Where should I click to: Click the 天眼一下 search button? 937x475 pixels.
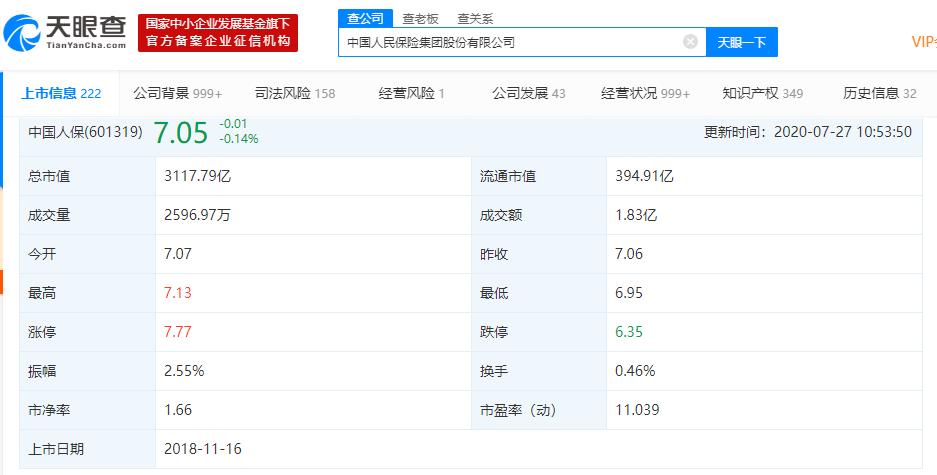[x=742, y=42]
